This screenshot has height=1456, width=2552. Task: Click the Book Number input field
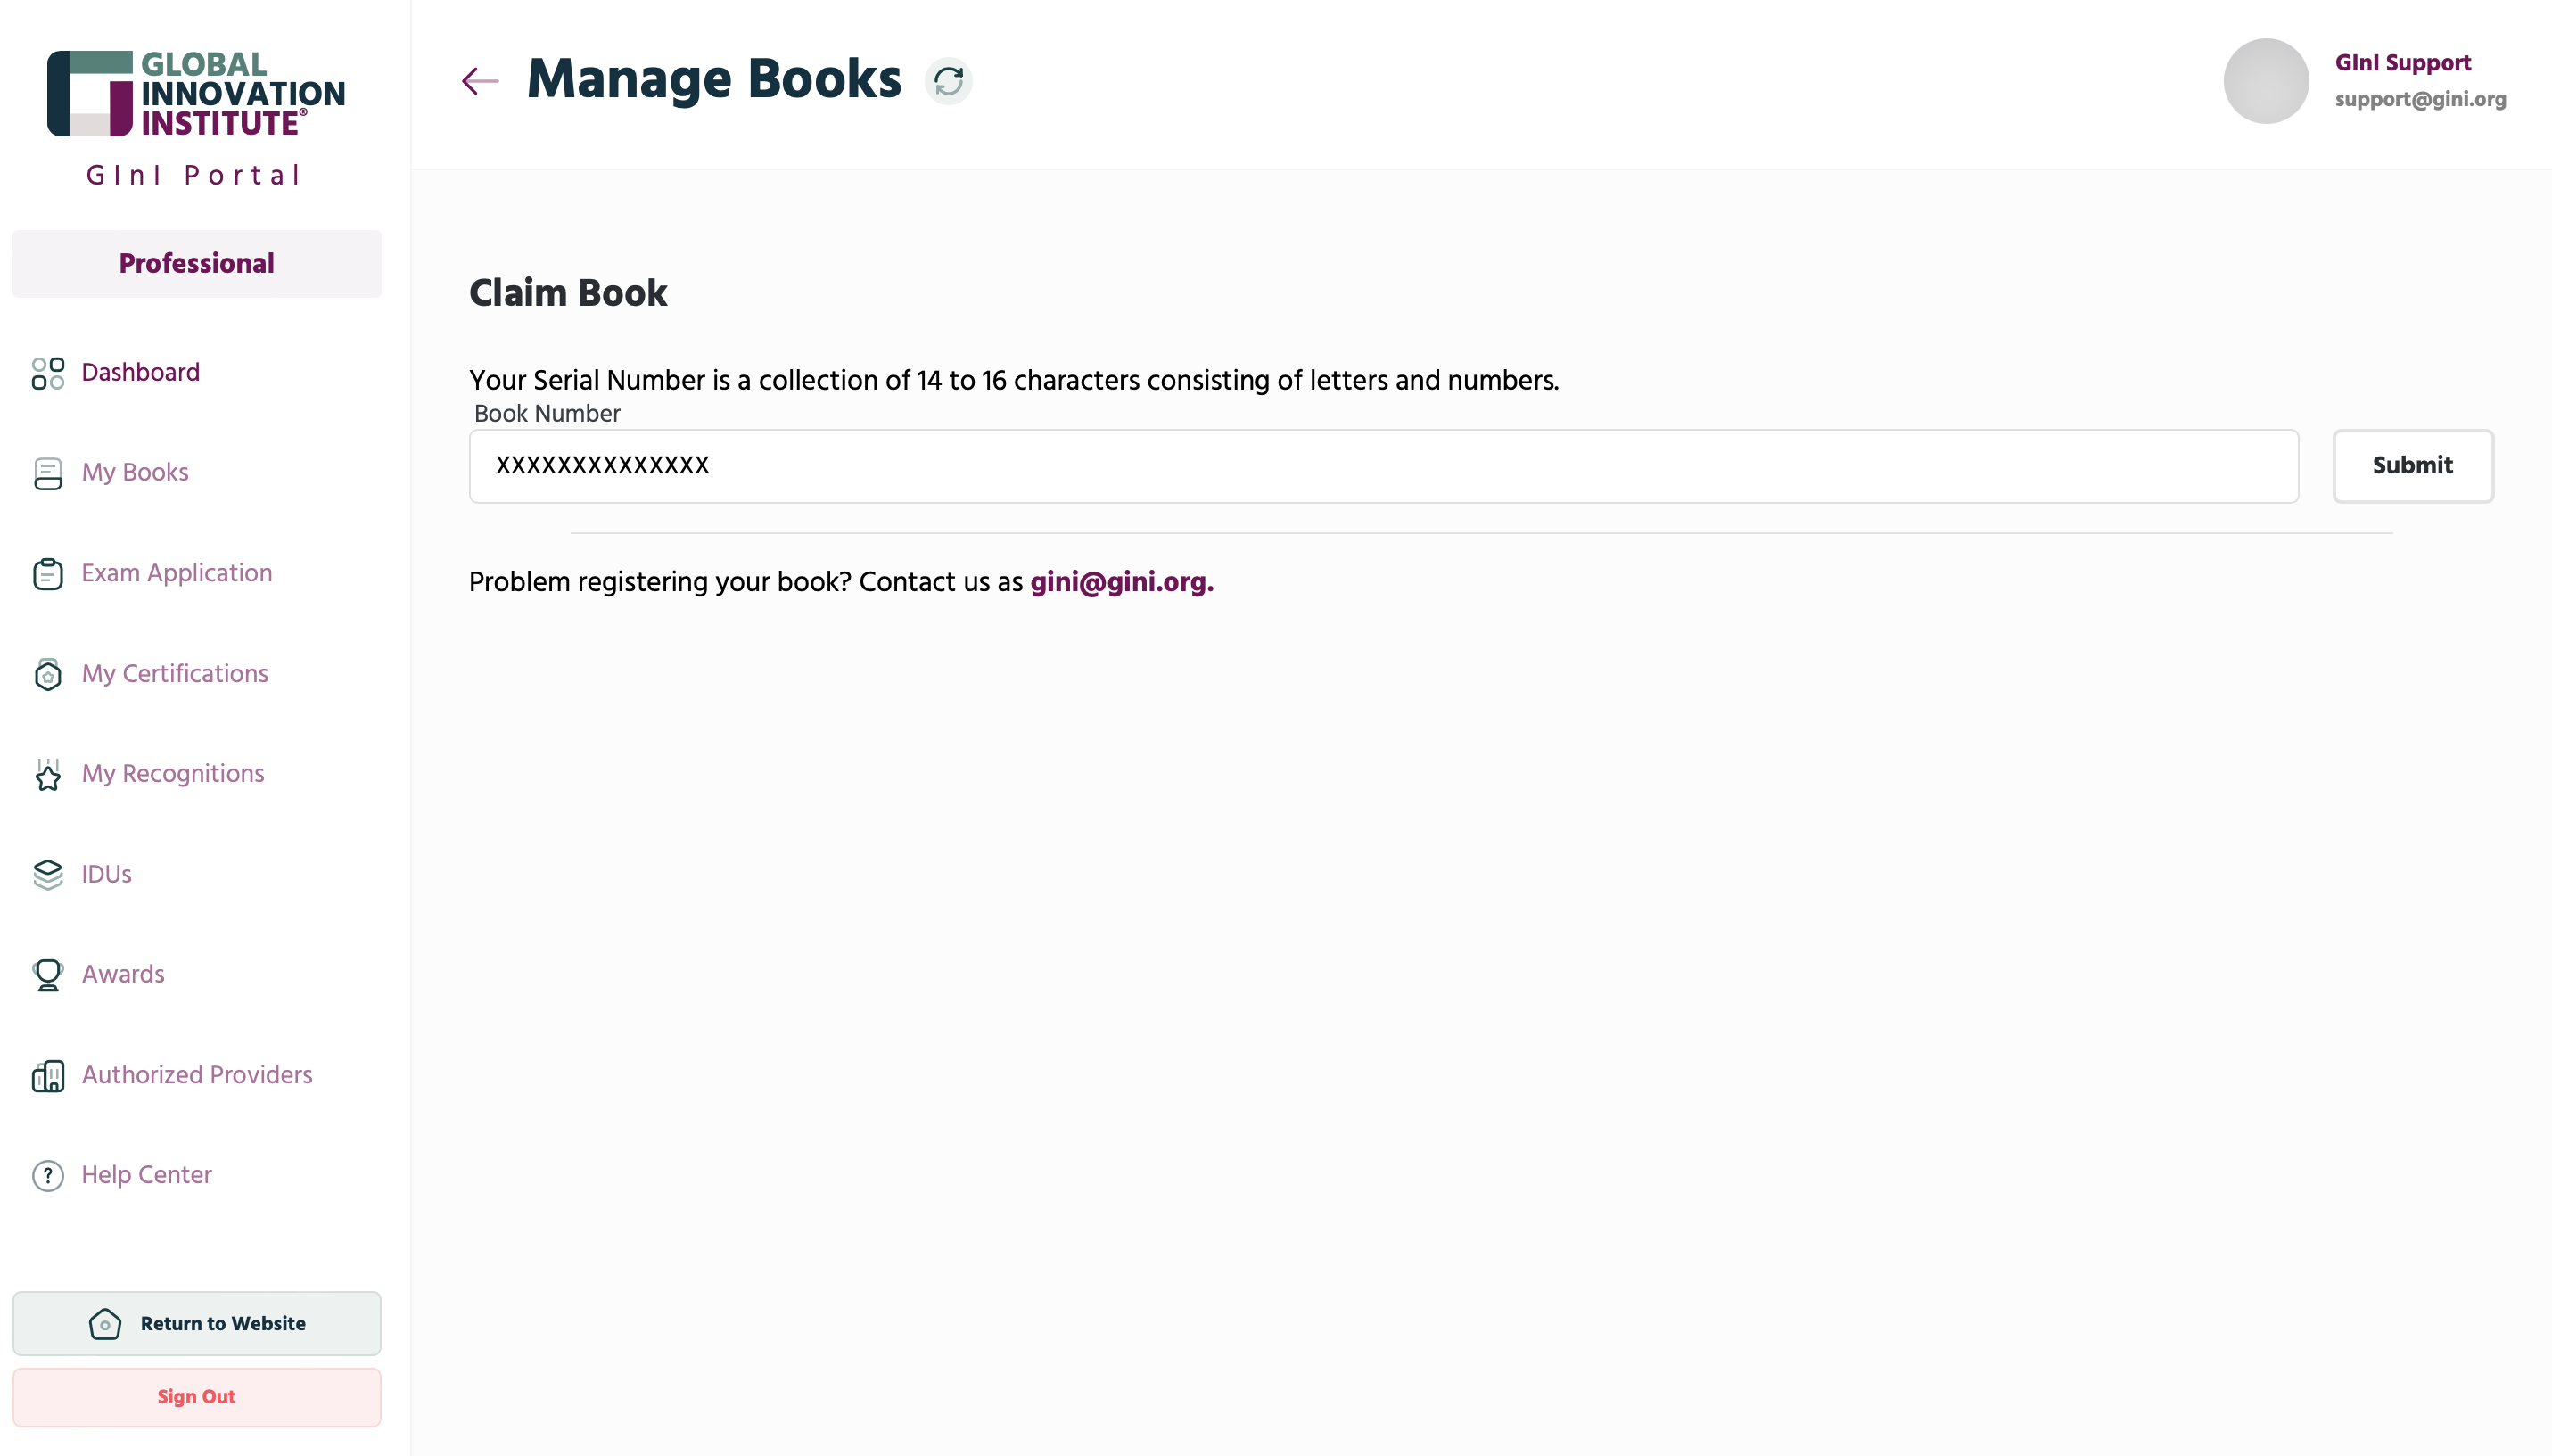pyautogui.click(x=1383, y=466)
